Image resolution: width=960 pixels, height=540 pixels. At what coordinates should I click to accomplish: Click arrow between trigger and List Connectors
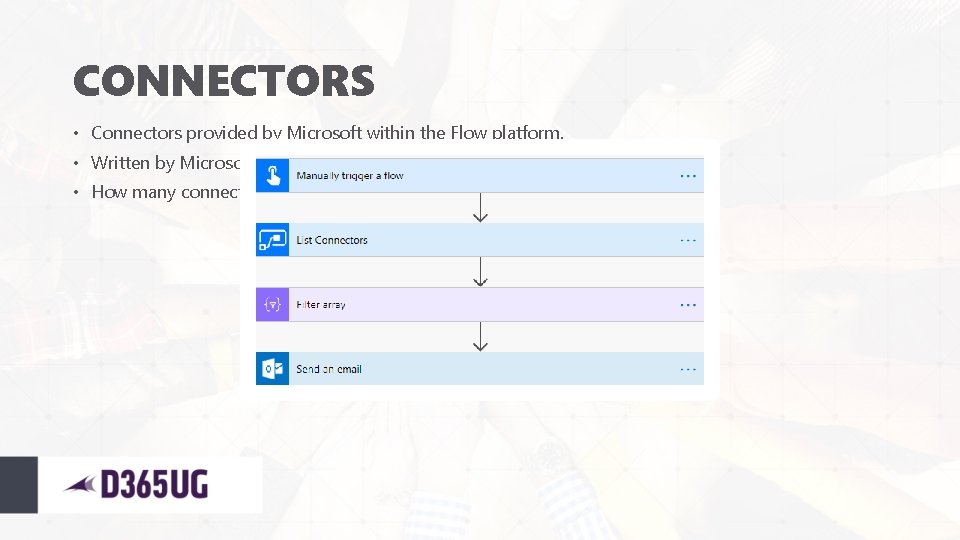[480, 207]
